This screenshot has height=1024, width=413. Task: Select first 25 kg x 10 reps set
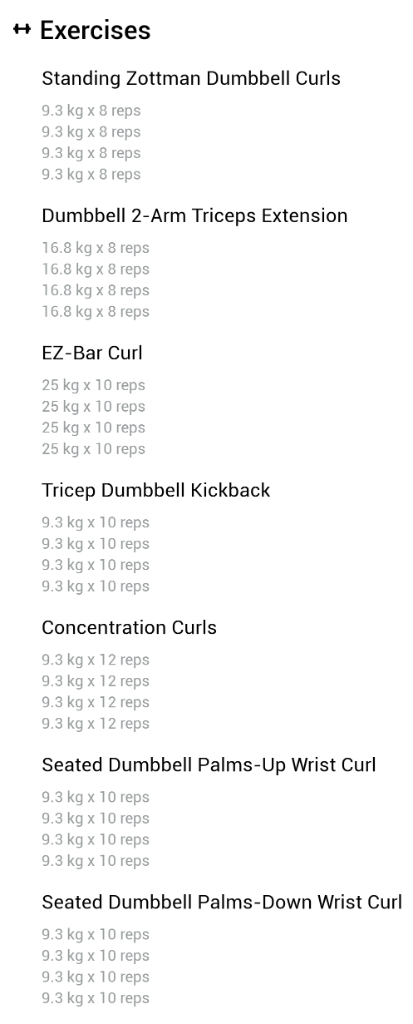[93, 385]
